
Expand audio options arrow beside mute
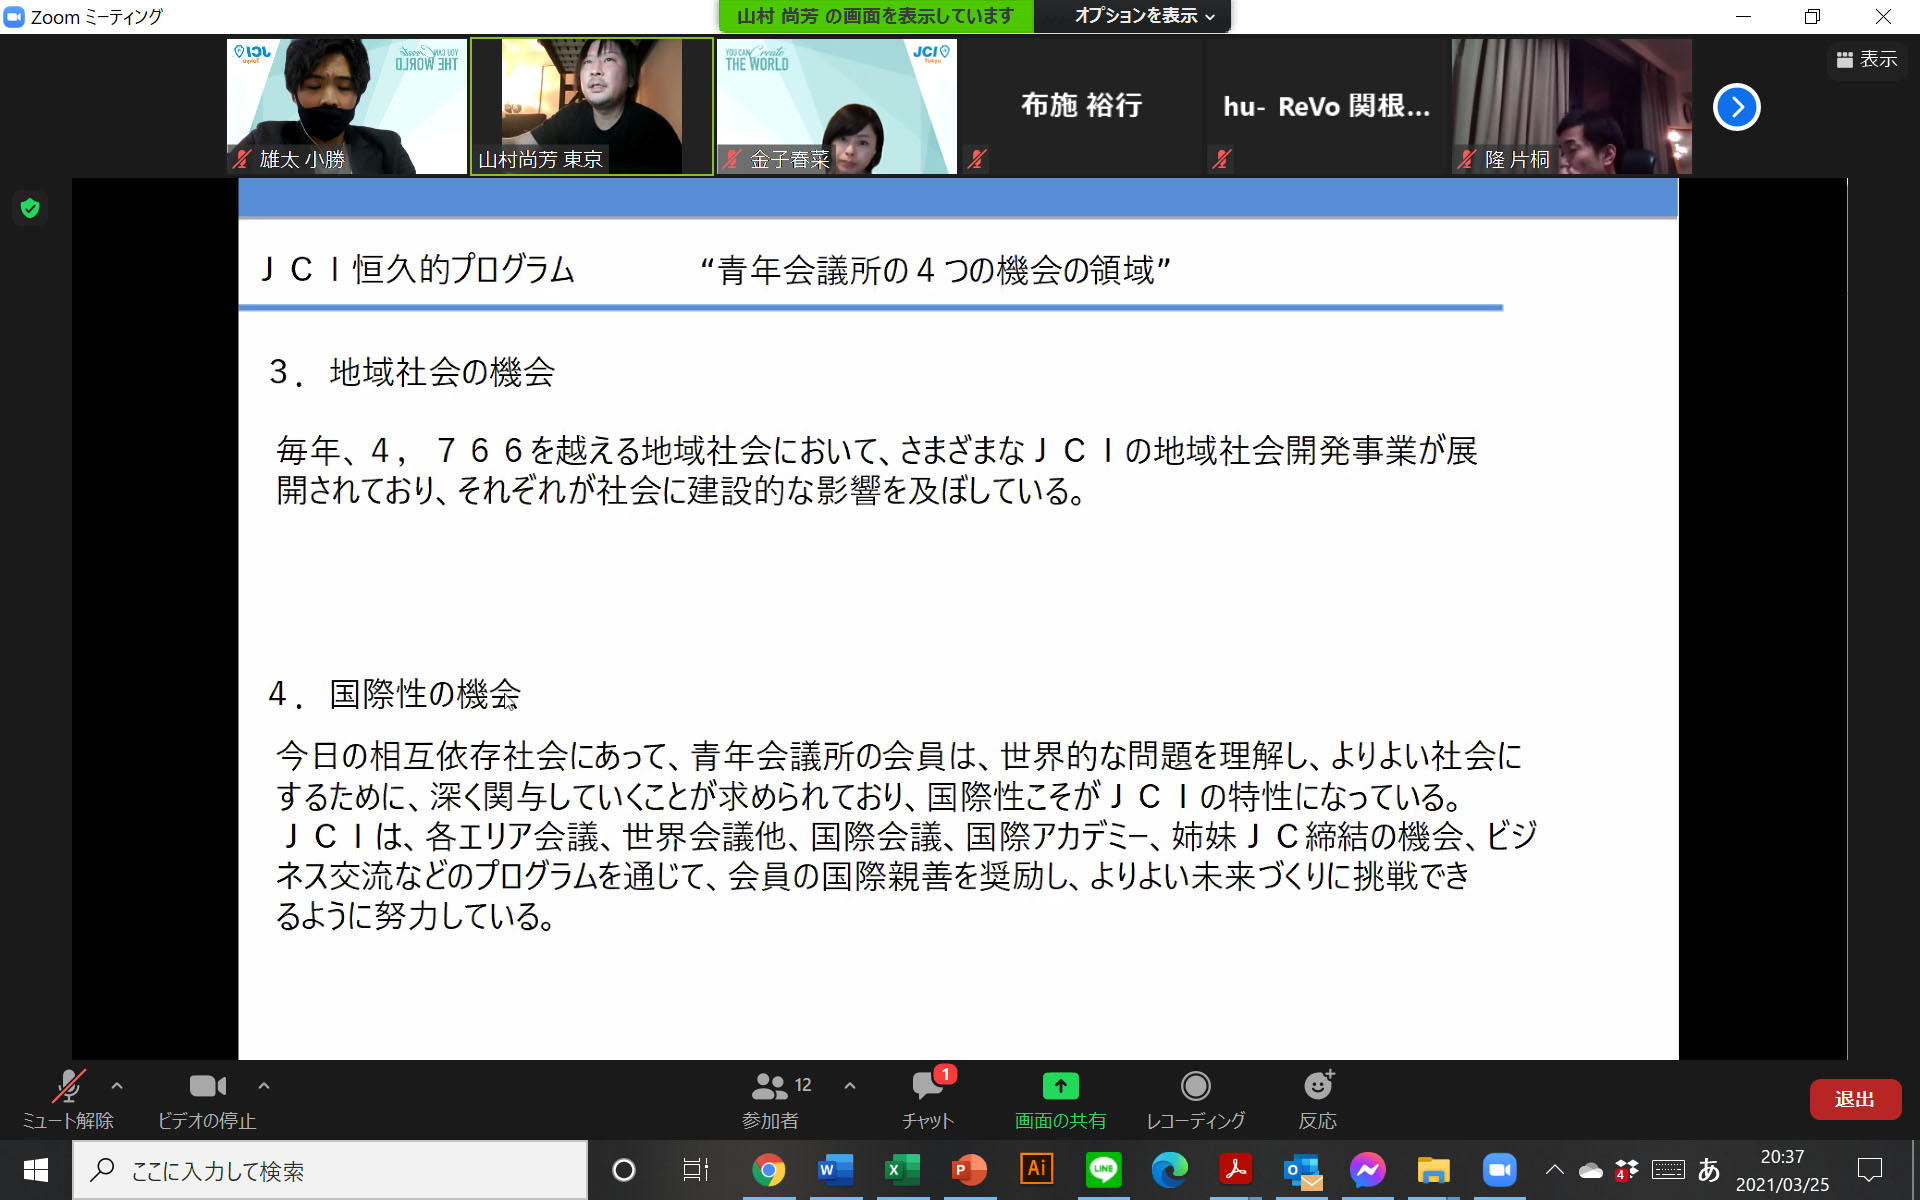coord(117,1085)
